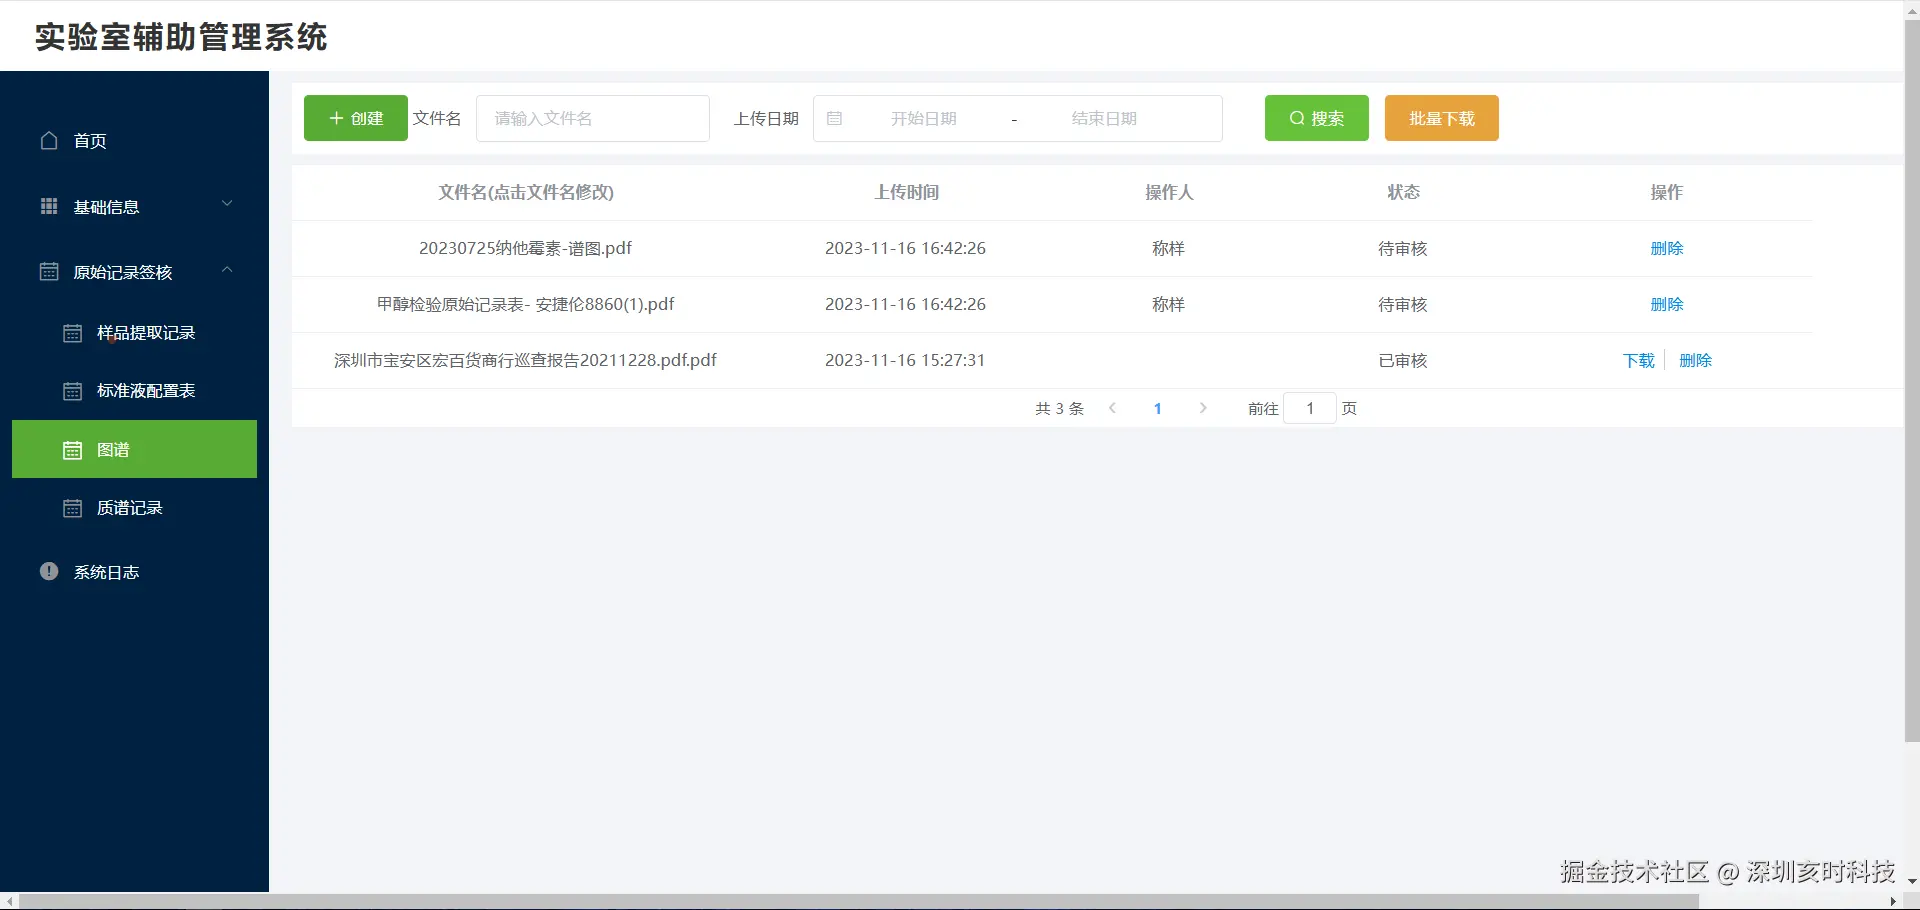Click the 文件名(点击文件名修改) column header
The image size is (1920, 910).
point(526,192)
